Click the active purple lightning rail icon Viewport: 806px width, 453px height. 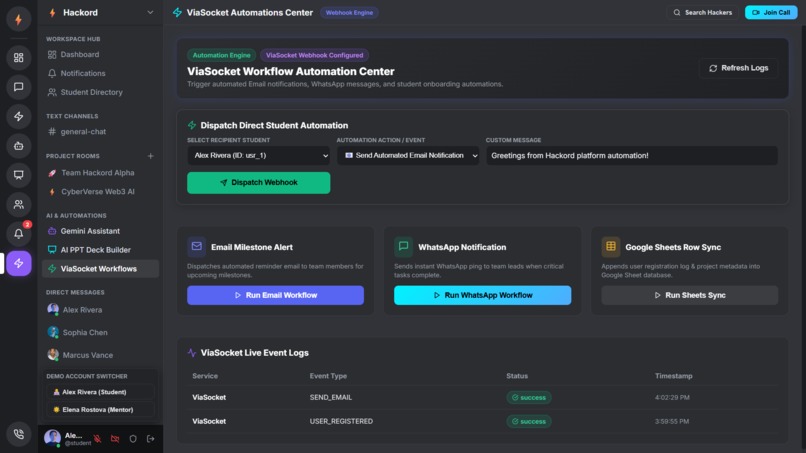coord(19,263)
